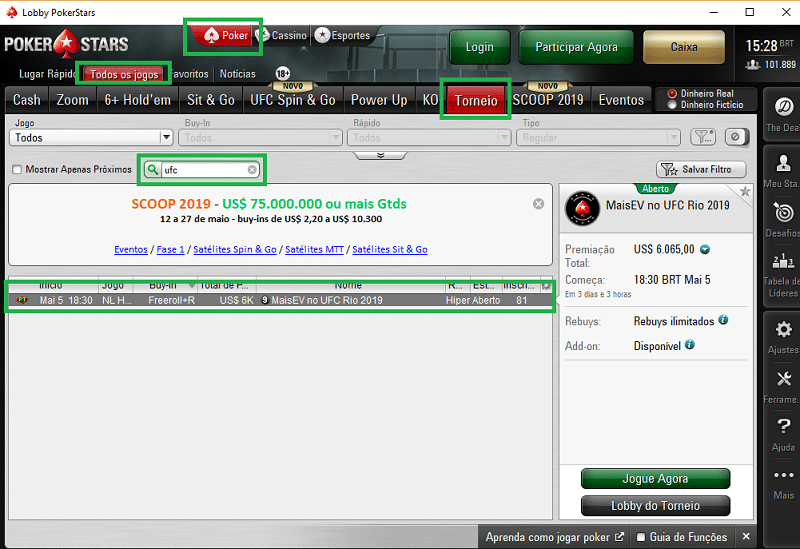Image resolution: width=800 pixels, height=549 pixels.
Task: Open Aprenda como jogar poker link
Action: tap(554, 537)
